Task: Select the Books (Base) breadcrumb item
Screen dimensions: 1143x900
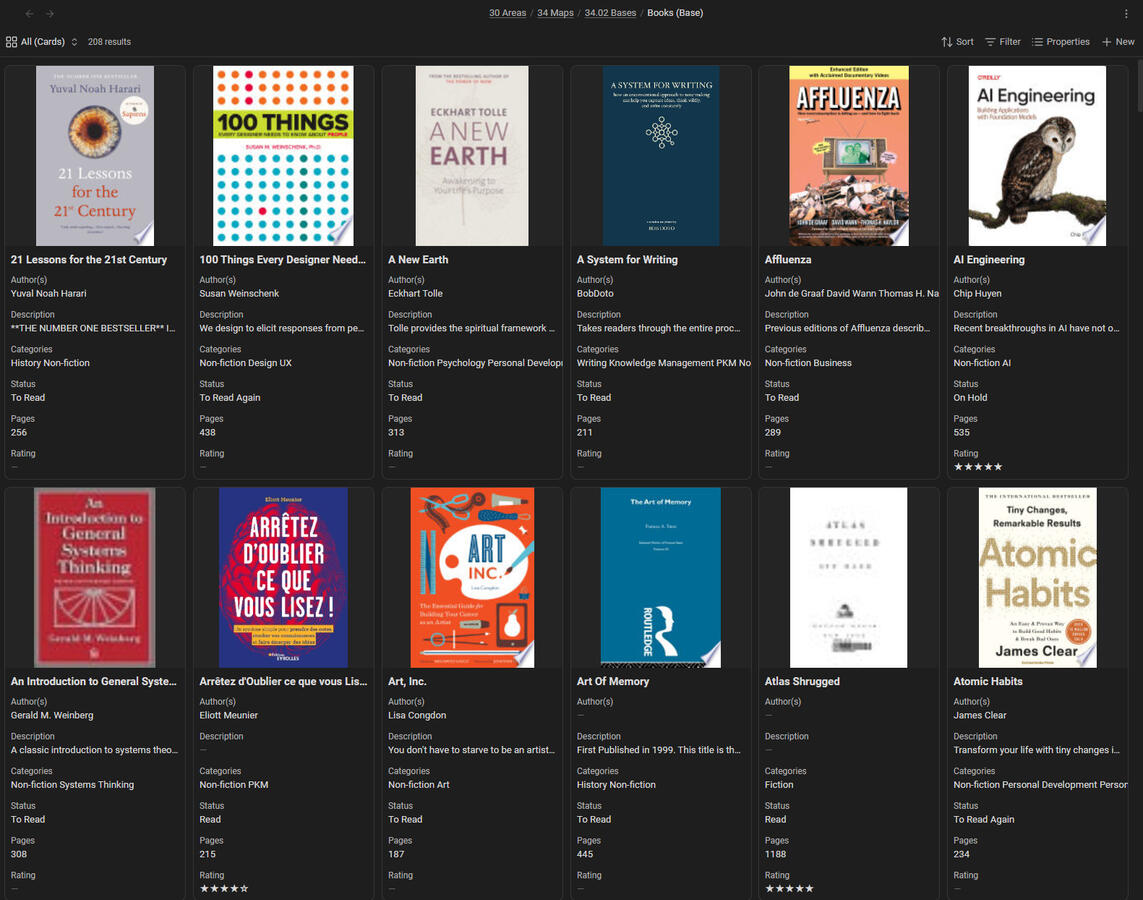Action: tap(674, 13)
